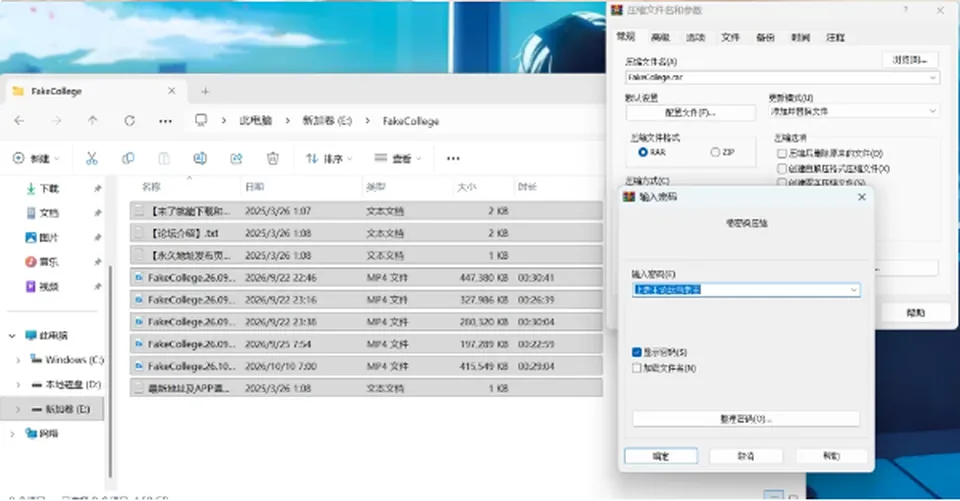Image resolution: width=960 pixels, height=501 pixels.
Task: Switch to the 选项 Options tab
Action: (x=696, y=37)
